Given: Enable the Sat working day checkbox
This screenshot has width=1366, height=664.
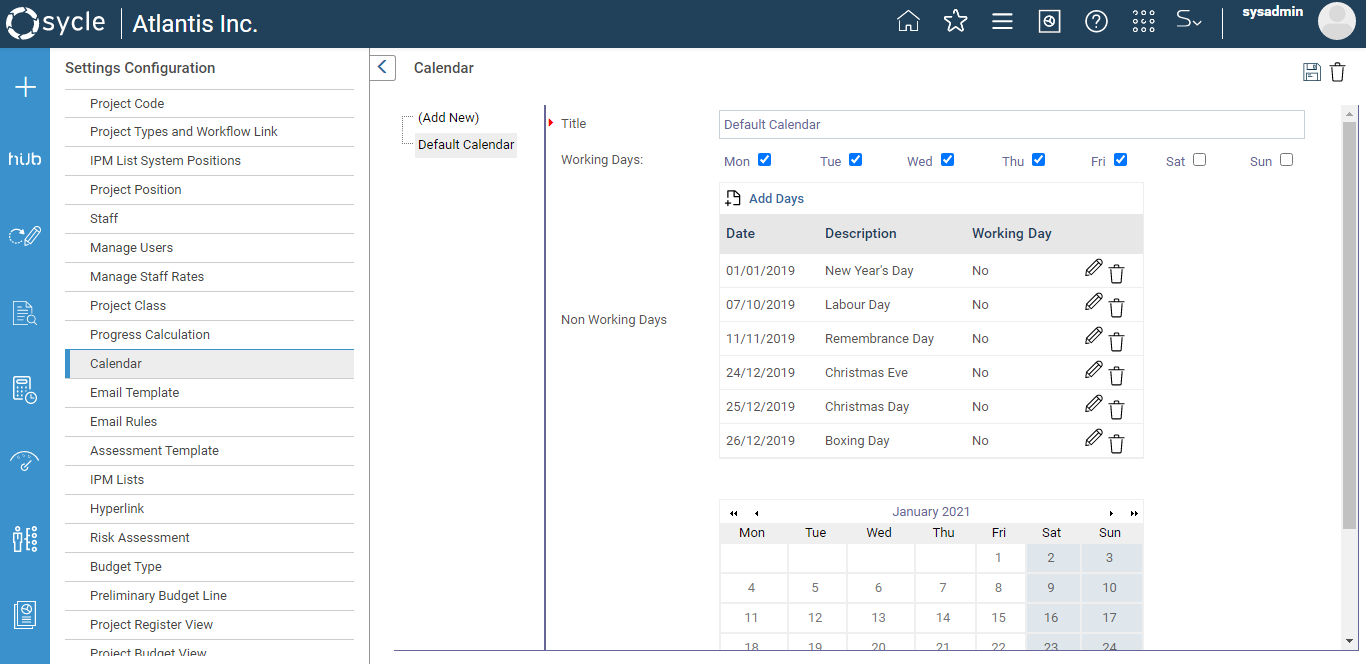Looking at the screenshot, I should (1199, 159).
